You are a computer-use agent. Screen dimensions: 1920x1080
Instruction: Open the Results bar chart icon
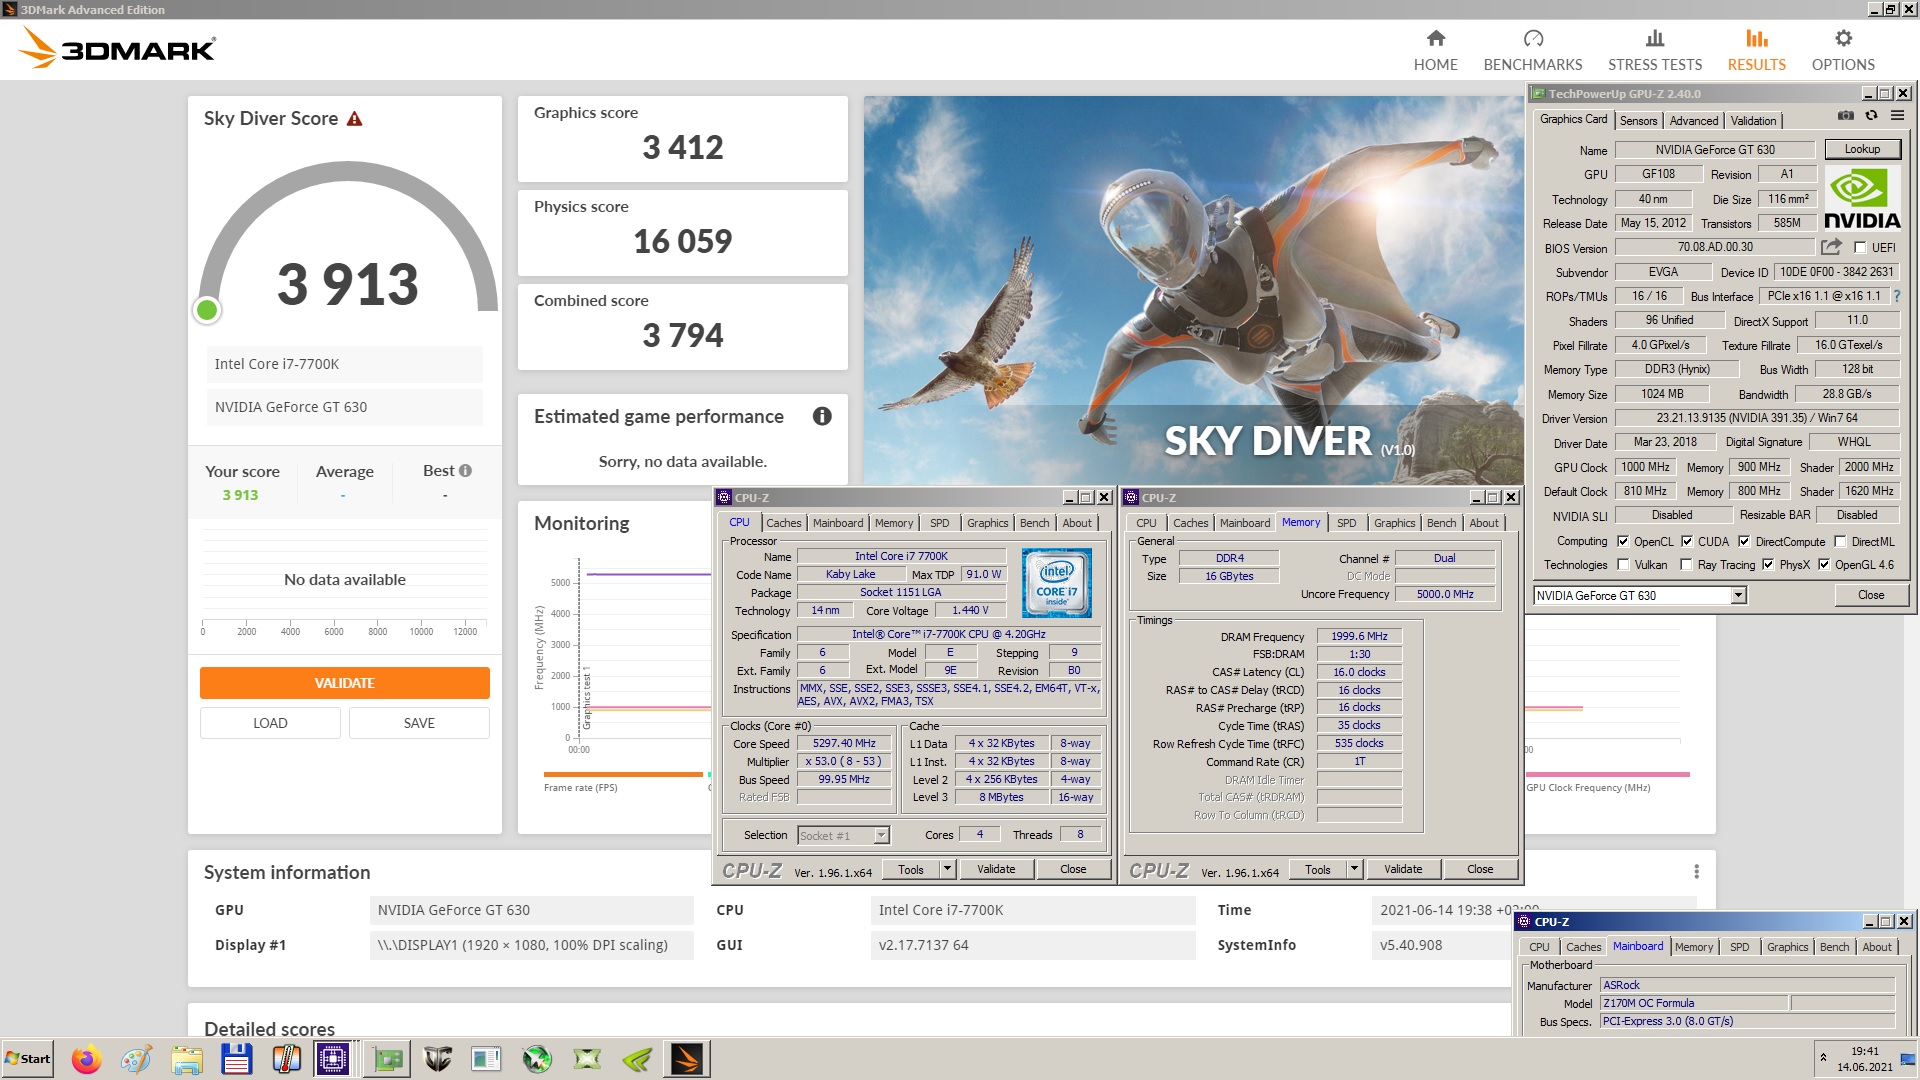click(1756, 38)
